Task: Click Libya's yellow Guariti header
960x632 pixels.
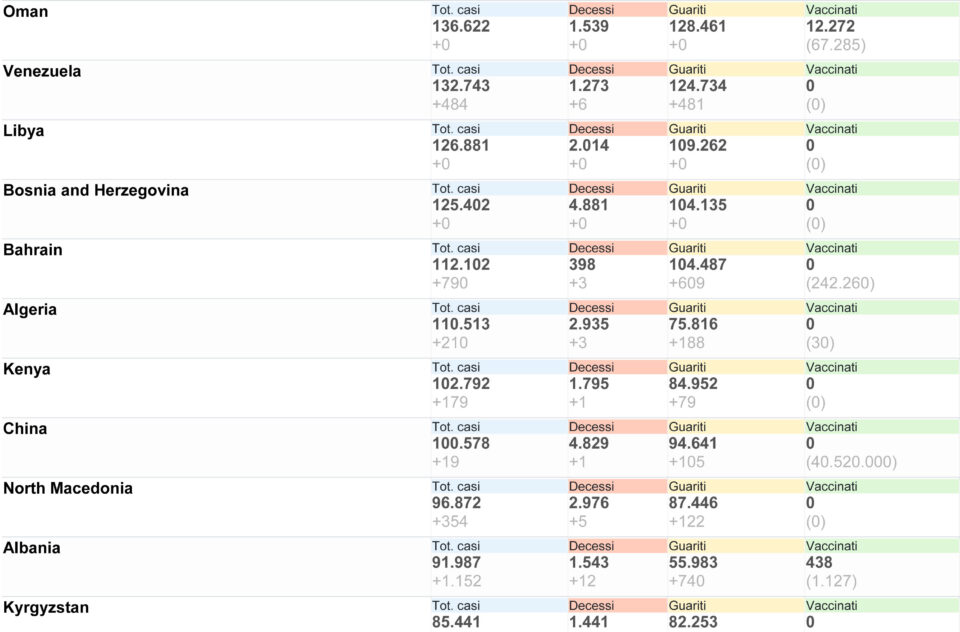Action: click(735, 129)
